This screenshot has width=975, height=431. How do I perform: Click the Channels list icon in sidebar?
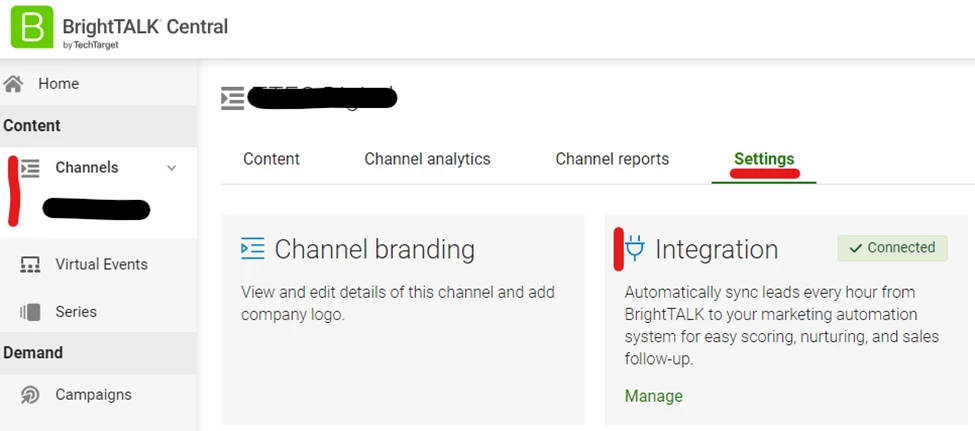30,168
